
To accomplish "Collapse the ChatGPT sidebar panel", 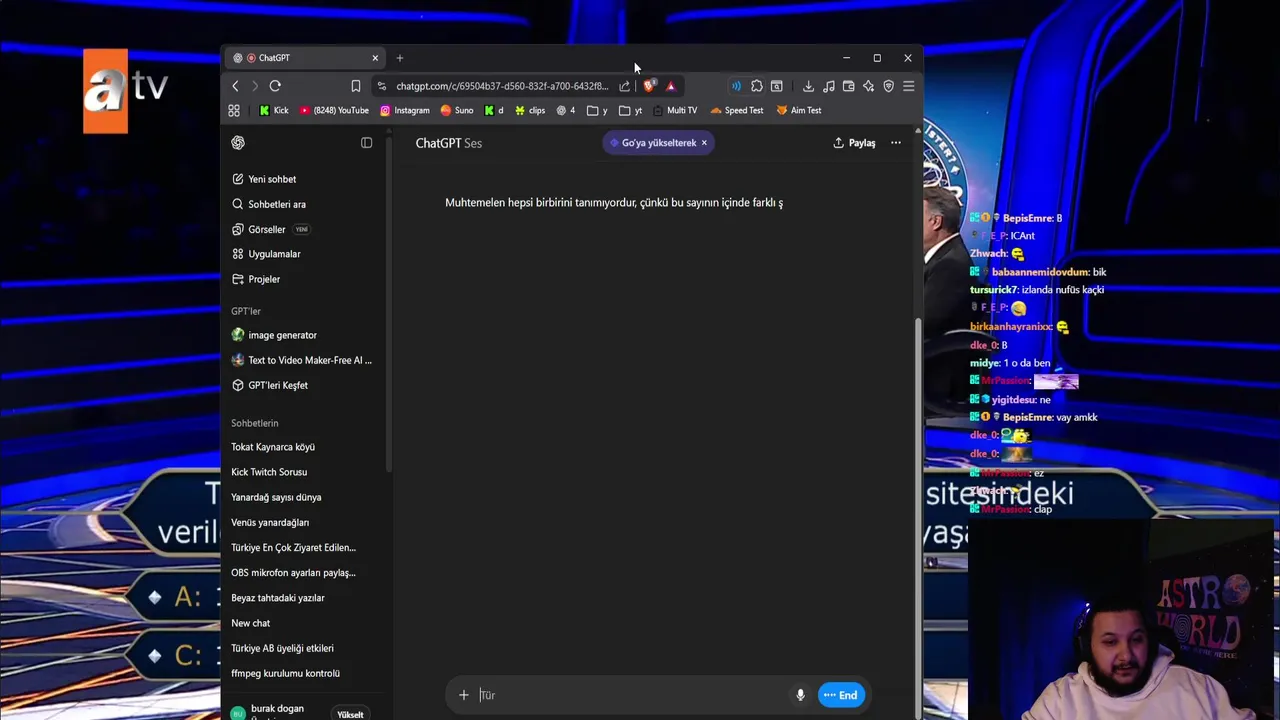I will pyautogui.click(x=366, y=143).
